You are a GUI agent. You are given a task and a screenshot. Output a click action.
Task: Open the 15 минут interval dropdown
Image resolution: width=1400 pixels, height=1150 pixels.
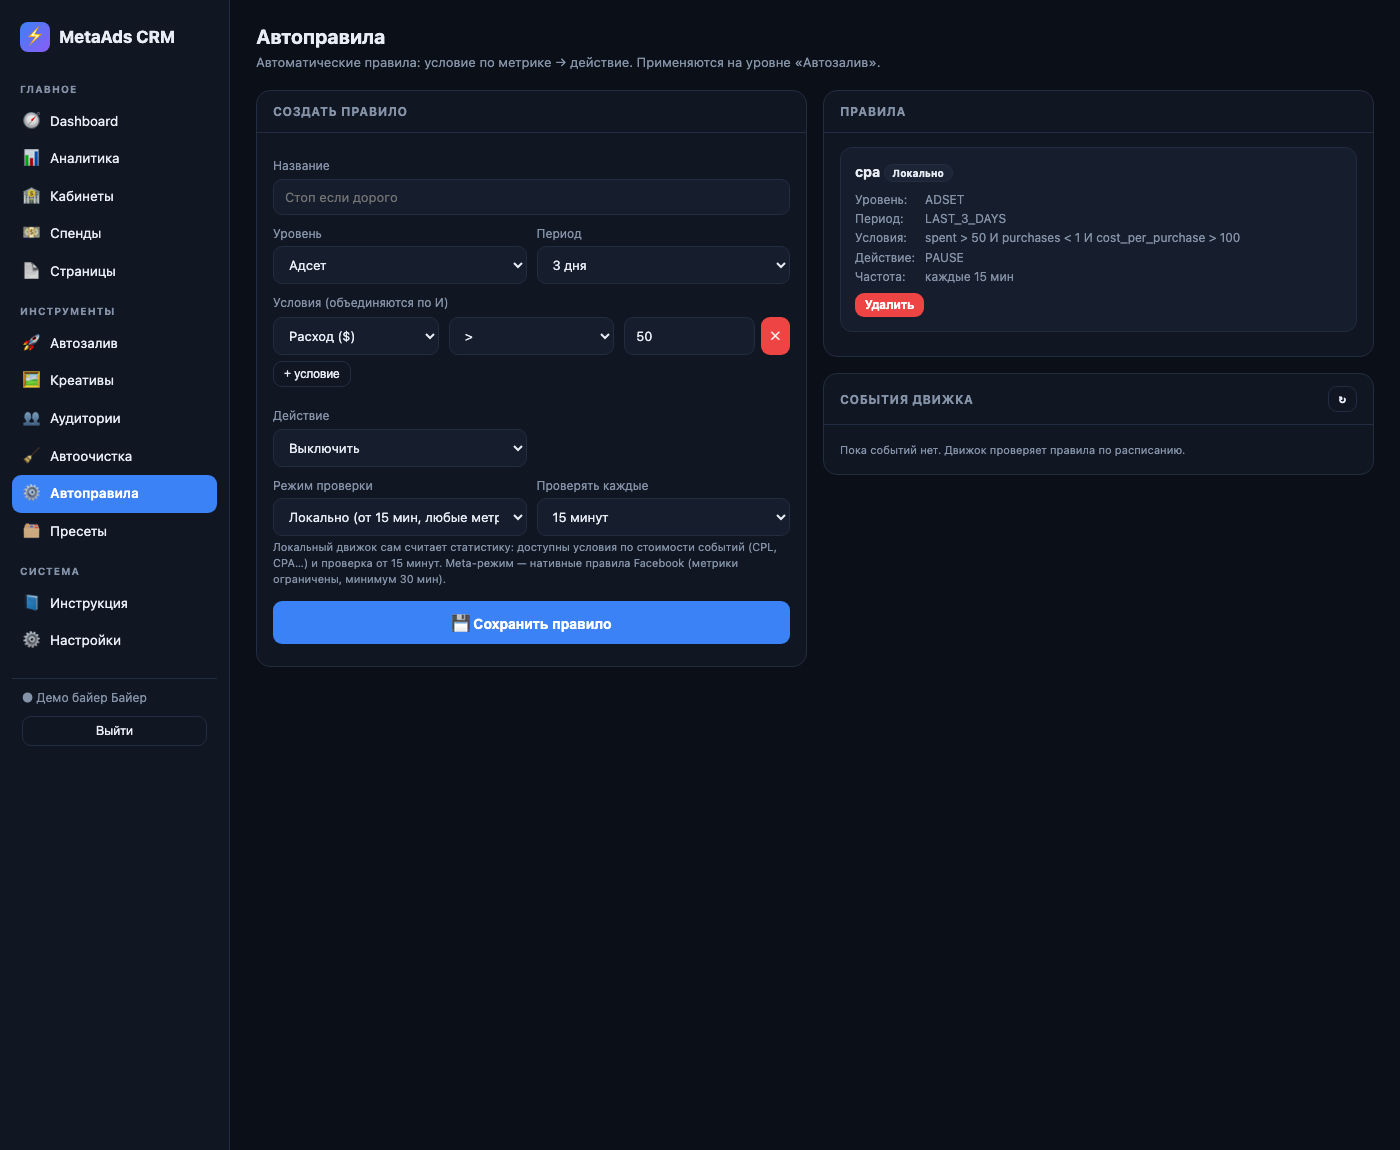click(663, 517)
